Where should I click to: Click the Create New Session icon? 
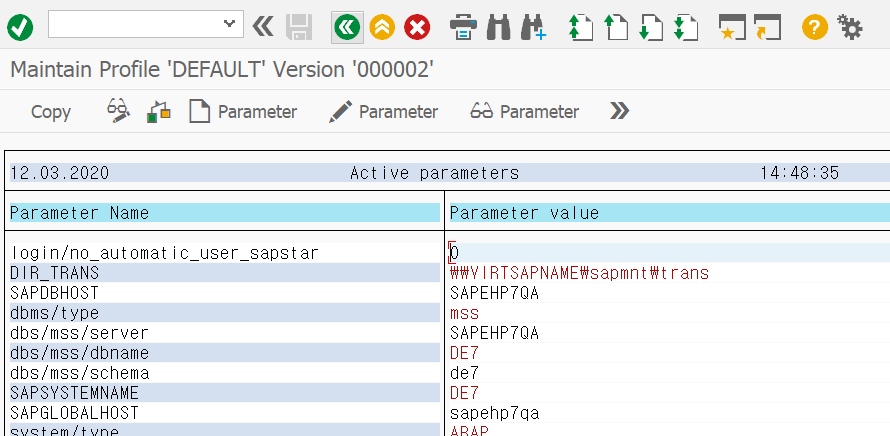(x=732, y=27)
